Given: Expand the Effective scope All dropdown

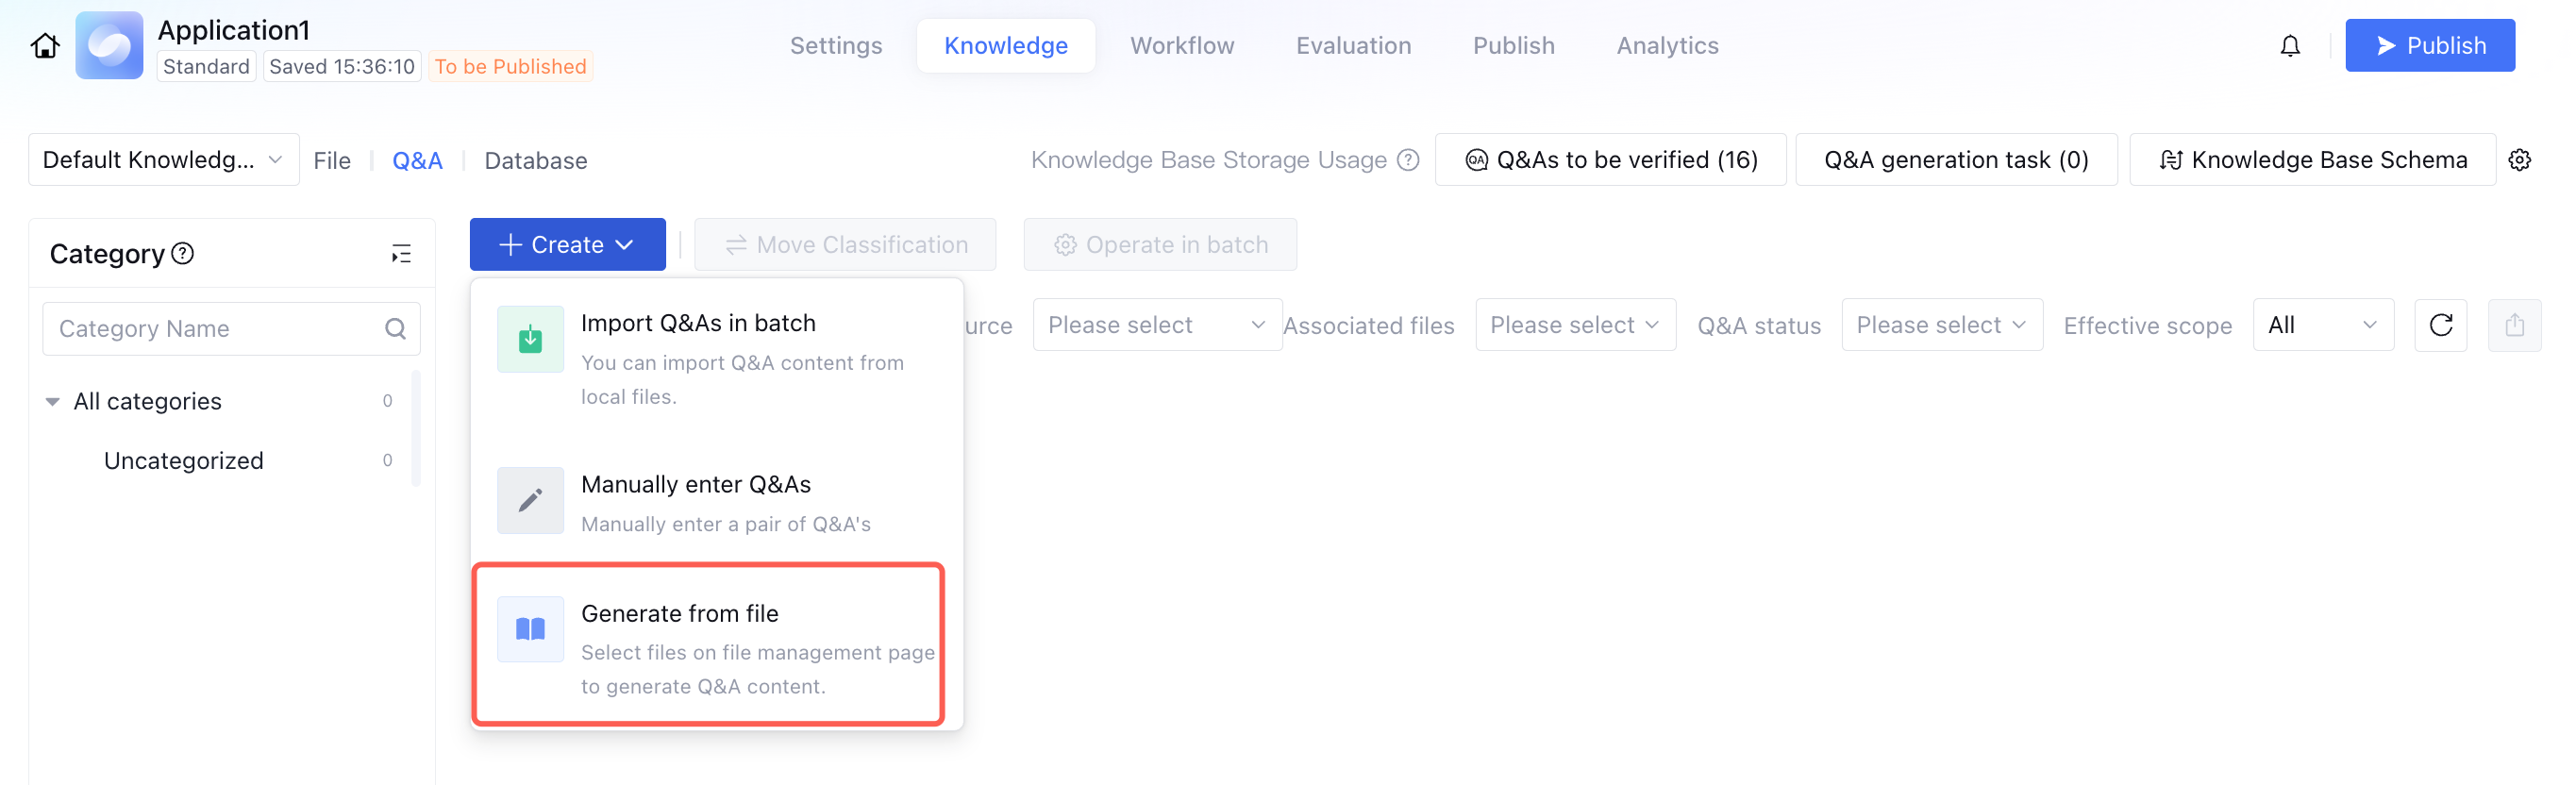Looking at the screenshot, I should [2322, 325].
